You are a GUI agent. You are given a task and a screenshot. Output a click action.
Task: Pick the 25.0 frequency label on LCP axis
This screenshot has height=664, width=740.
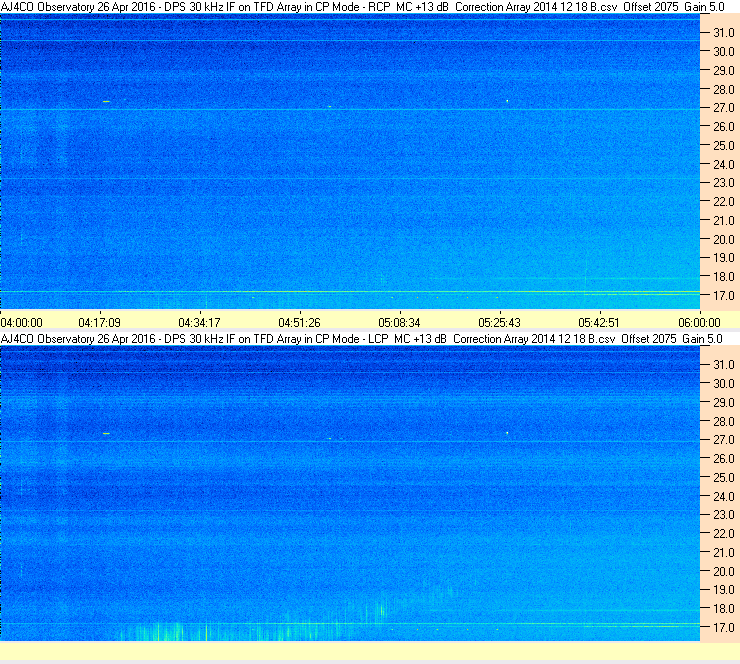724,478
